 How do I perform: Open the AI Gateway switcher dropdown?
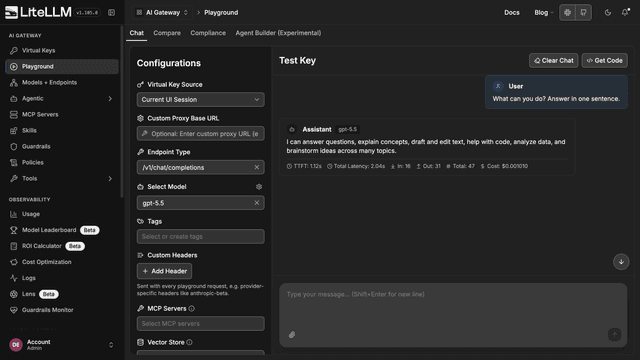pos(162,13)
